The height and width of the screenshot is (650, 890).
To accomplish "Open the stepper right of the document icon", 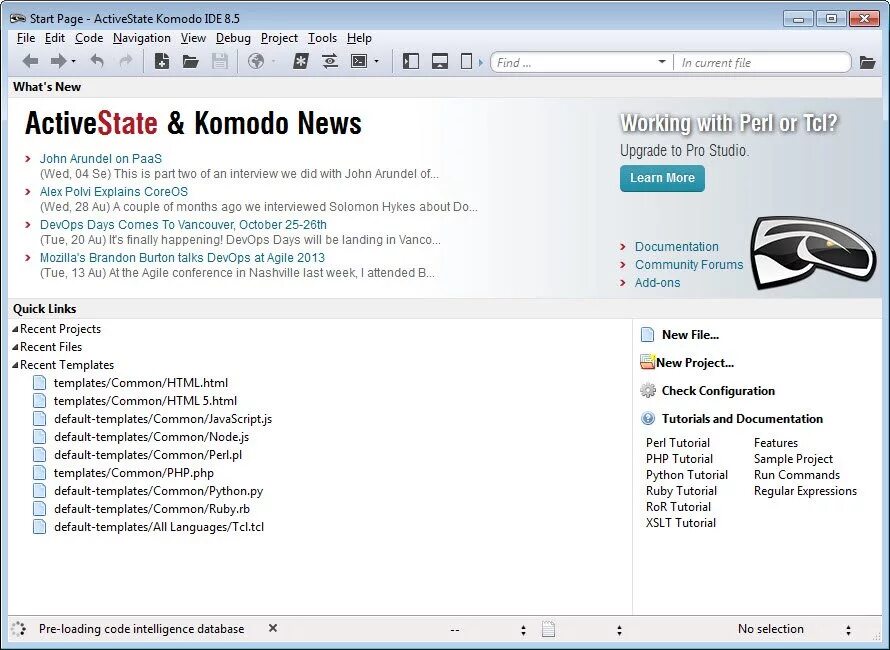I will coord(619,630).
